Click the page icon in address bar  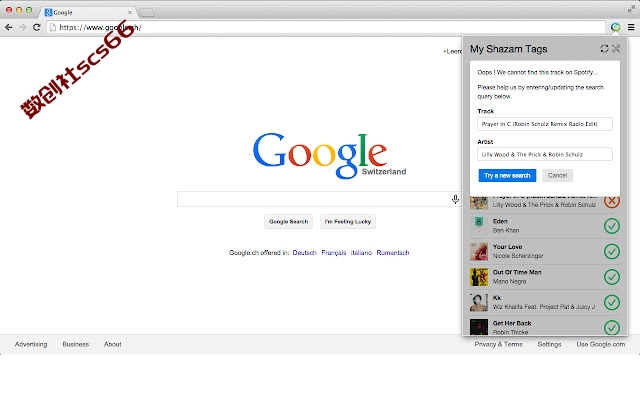coord(53,27)
